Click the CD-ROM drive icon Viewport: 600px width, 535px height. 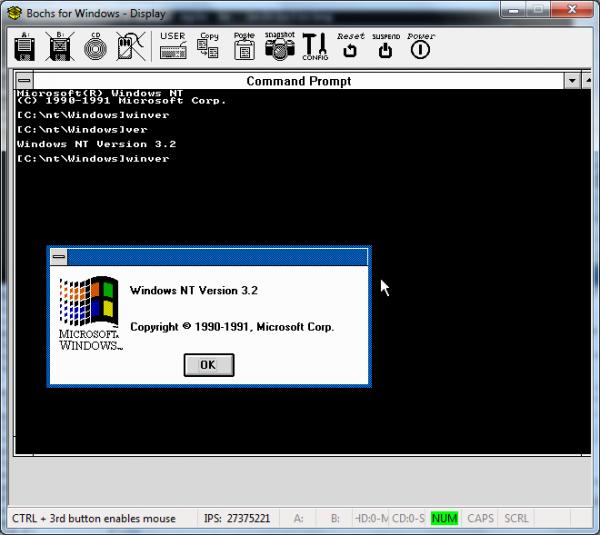coord(95,47)
